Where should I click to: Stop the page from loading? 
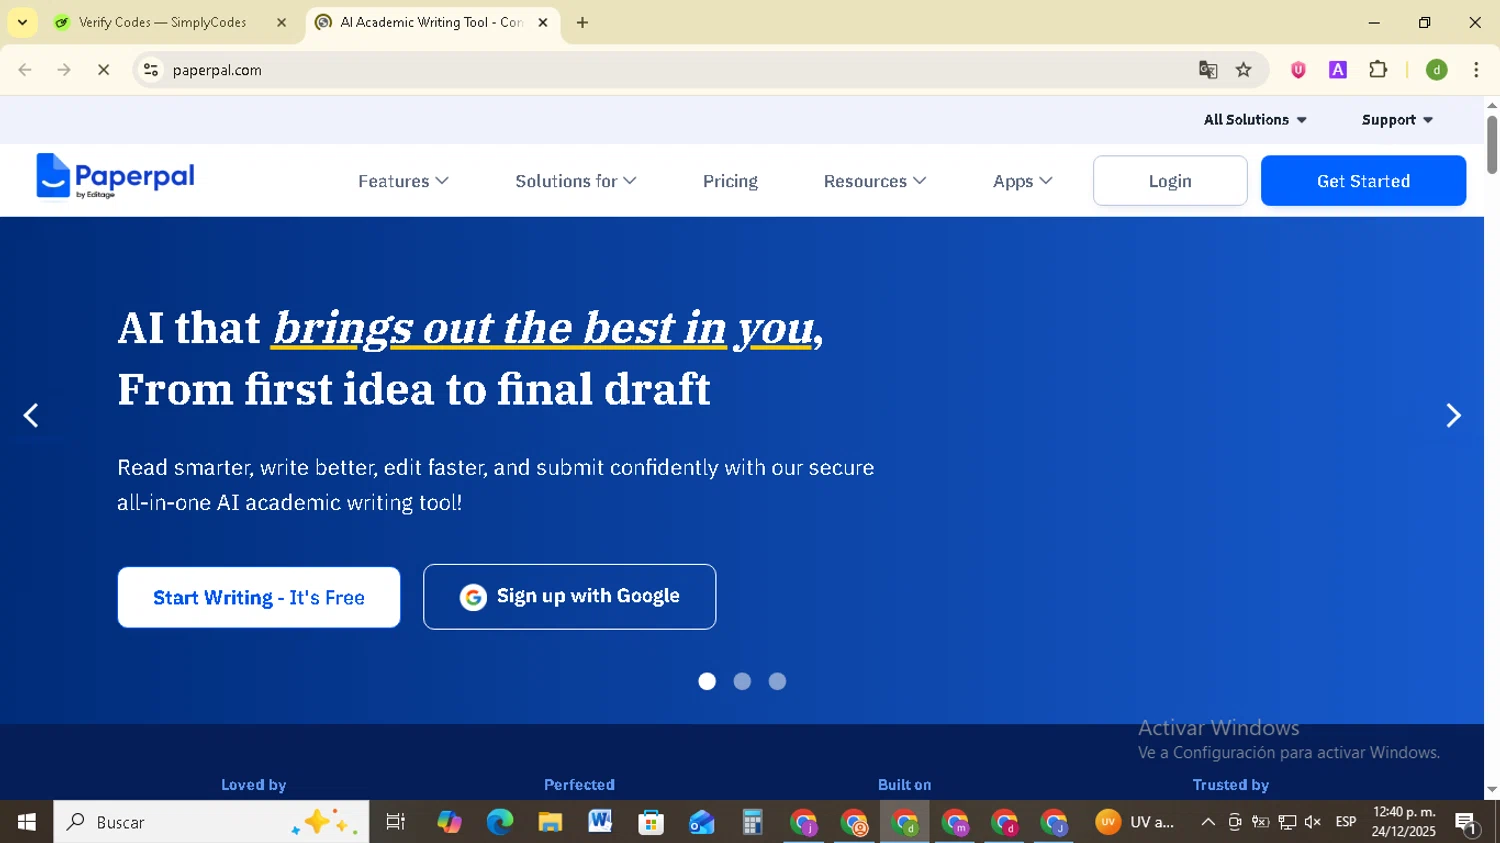tap(103, 70)
